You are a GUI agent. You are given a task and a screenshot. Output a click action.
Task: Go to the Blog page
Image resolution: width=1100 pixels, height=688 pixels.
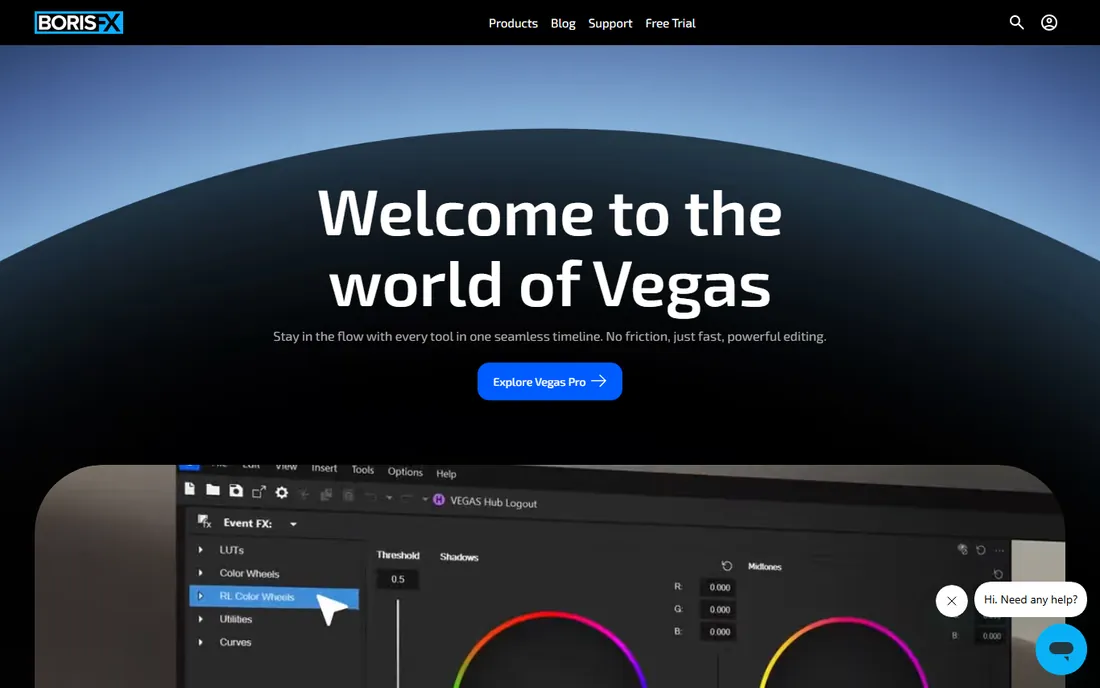563,23
